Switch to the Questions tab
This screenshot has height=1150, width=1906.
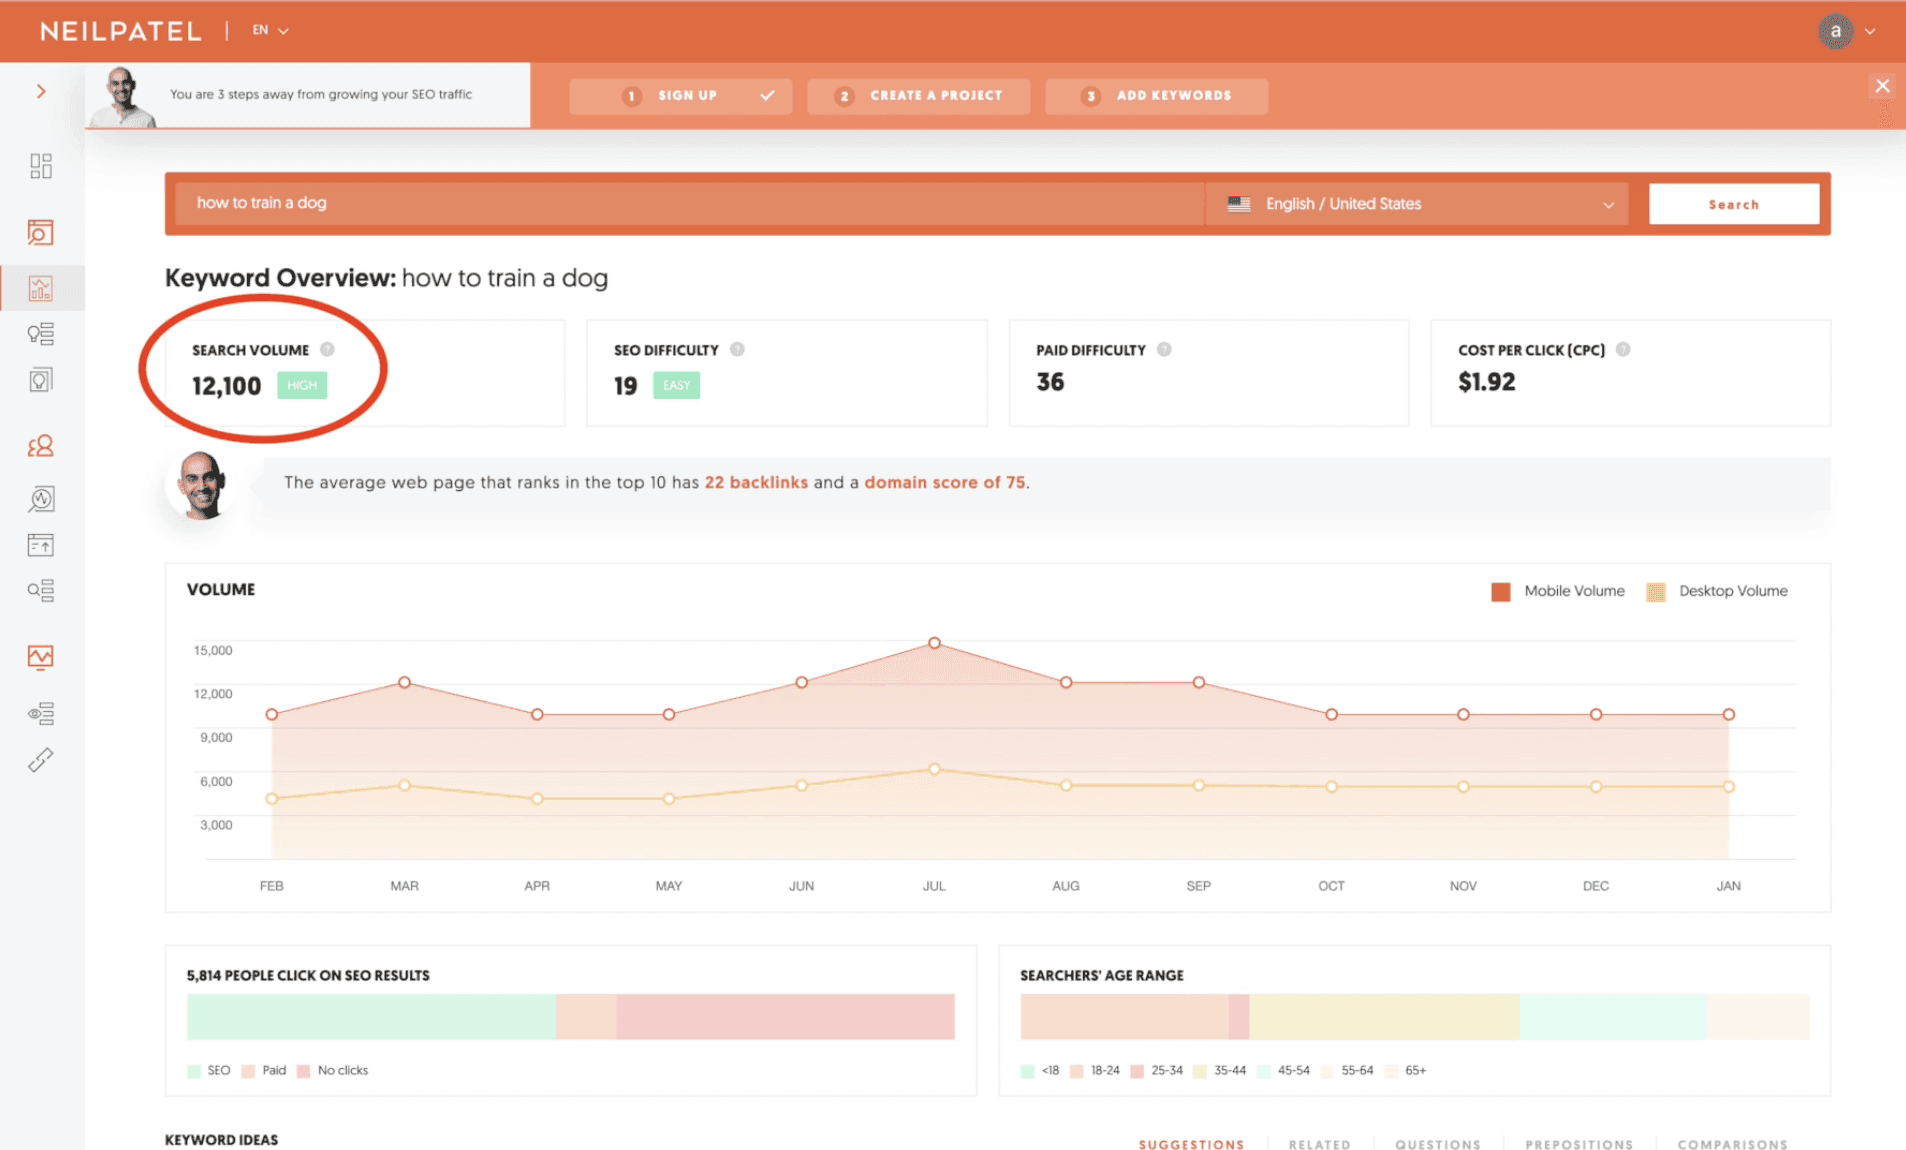point(1437,1143)
